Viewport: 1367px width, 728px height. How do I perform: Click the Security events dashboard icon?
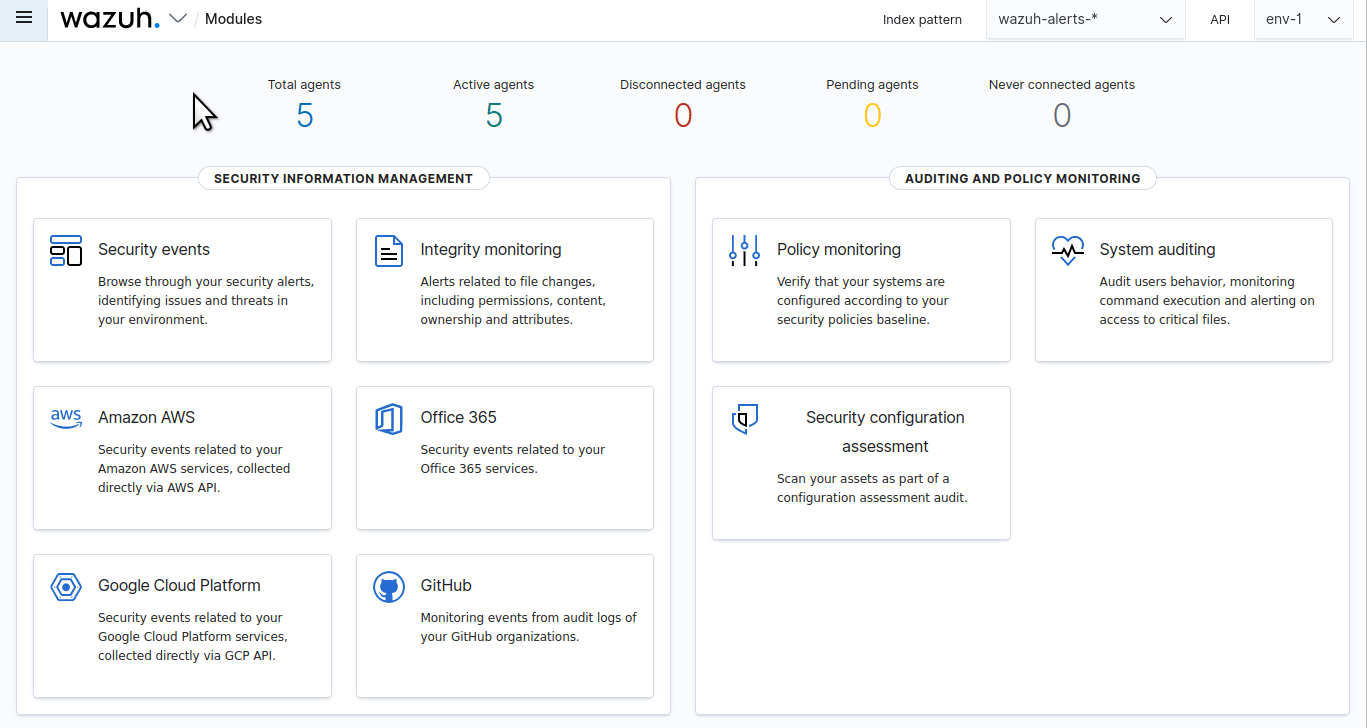point(66,250)
